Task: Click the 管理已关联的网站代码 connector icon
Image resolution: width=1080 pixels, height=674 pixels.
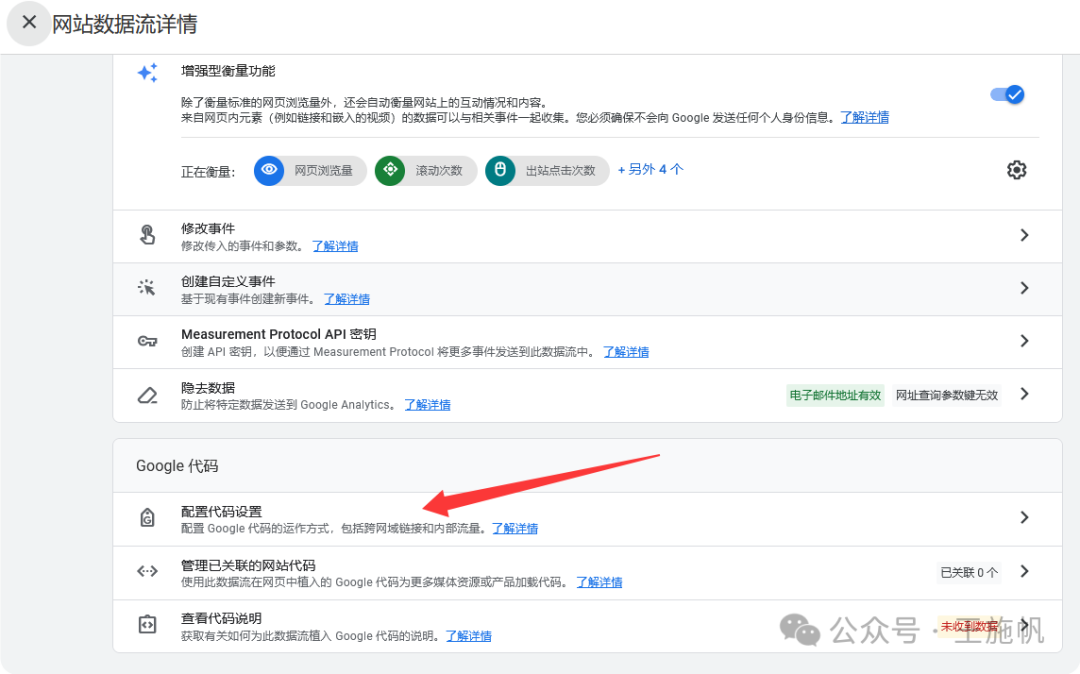Action: (147, 571)
